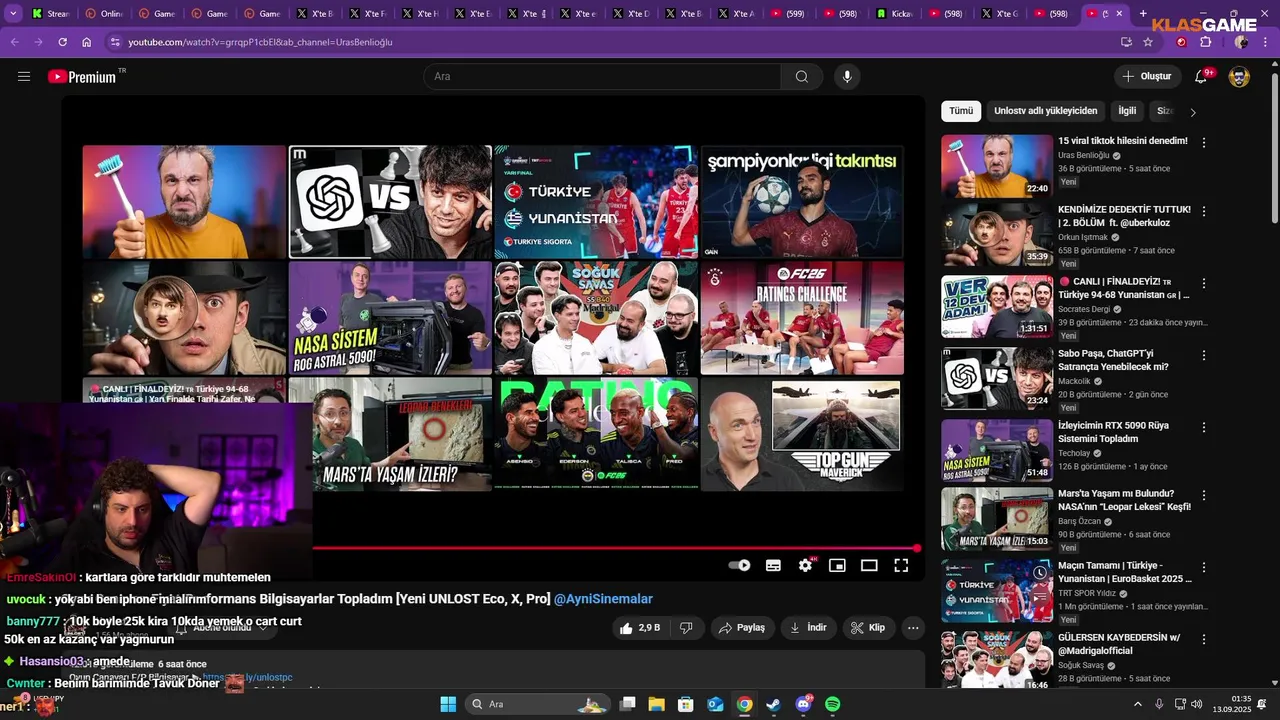Adjust system volume speaker icon in tray
This screenshot has width=1280, height=720.
pyautogui.click(x=1196, y=704)
